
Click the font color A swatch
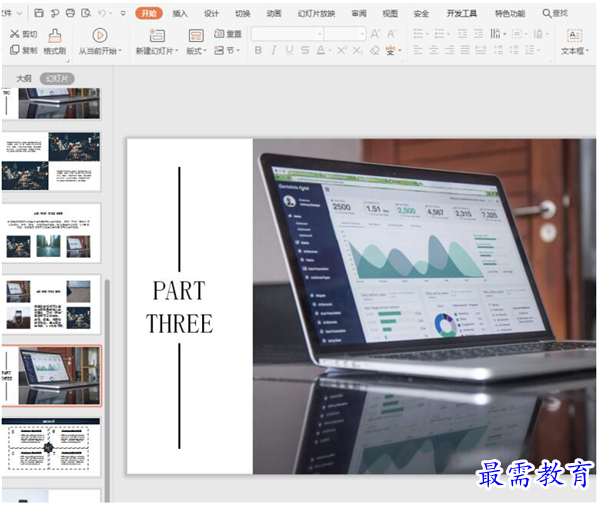tap(321, 50)
